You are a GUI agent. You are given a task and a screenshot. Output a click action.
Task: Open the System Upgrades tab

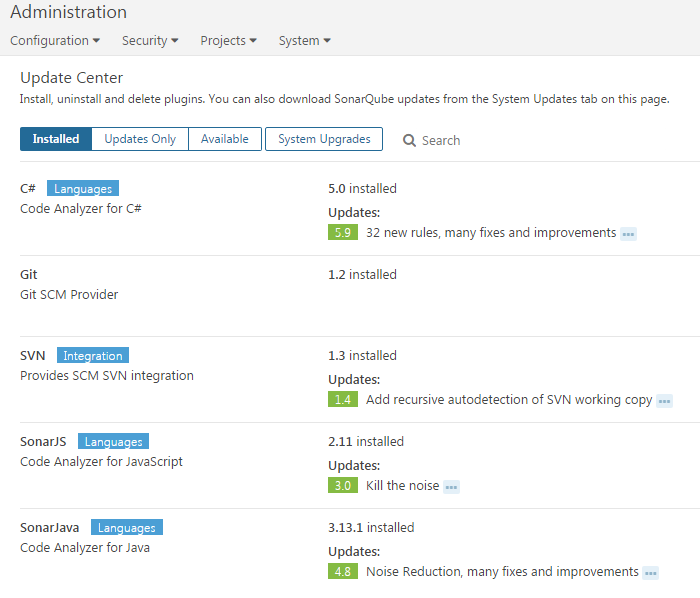(x=324, y=139)
